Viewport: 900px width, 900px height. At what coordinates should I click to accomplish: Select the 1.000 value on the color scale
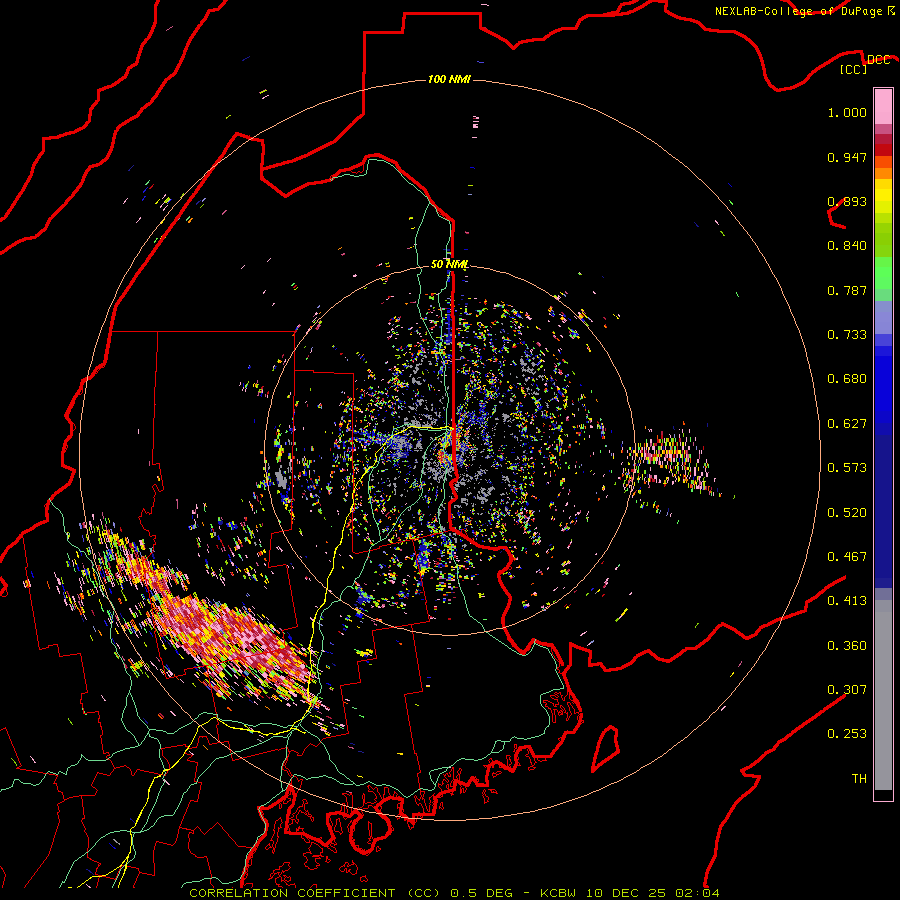pyautogui.click(x=847, y=112)
